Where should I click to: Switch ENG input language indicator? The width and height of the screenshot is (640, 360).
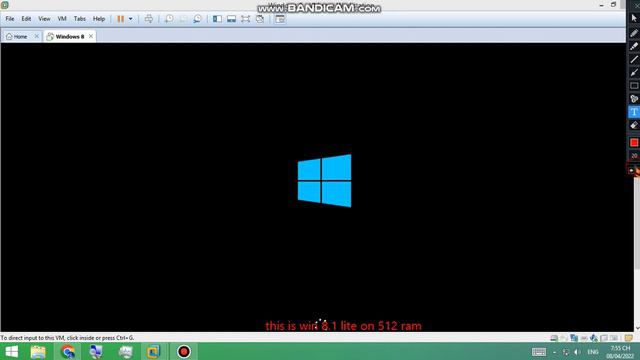point(593,352)
